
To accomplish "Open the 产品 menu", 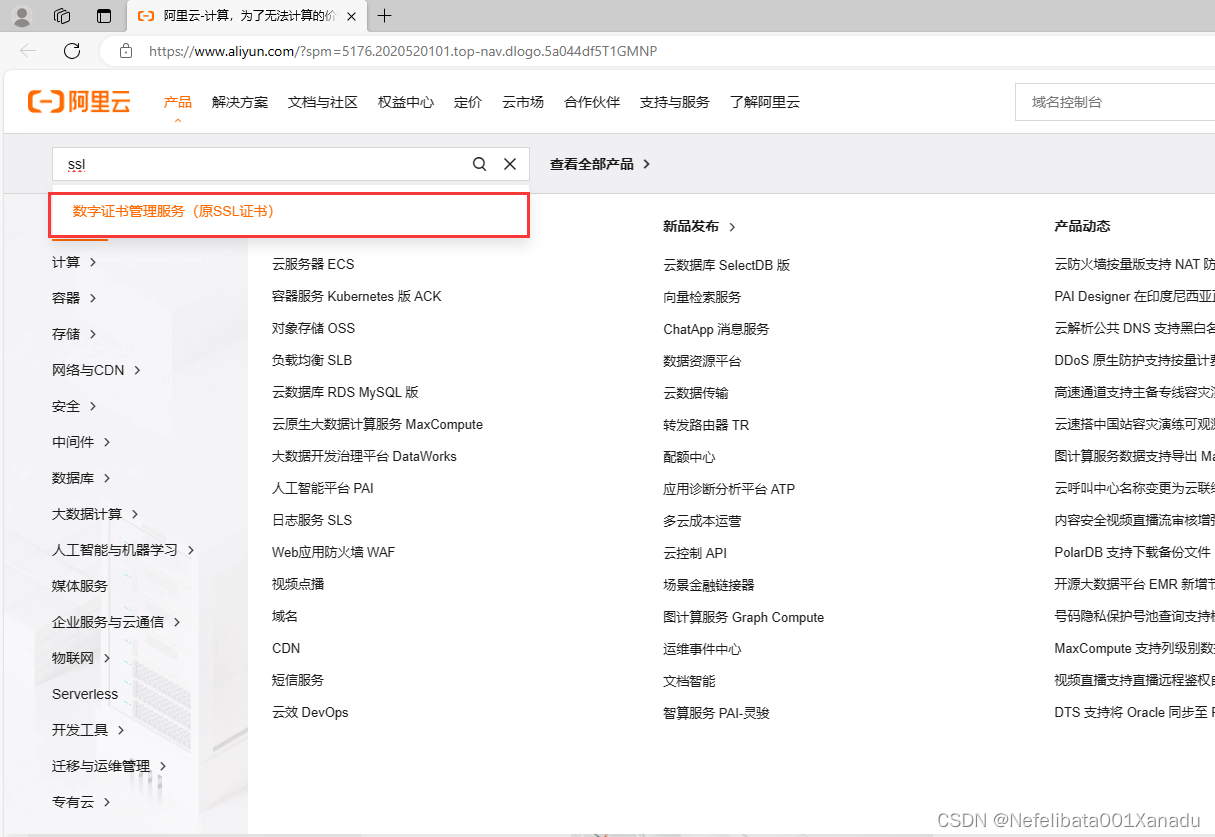I will tap(178, 102).
